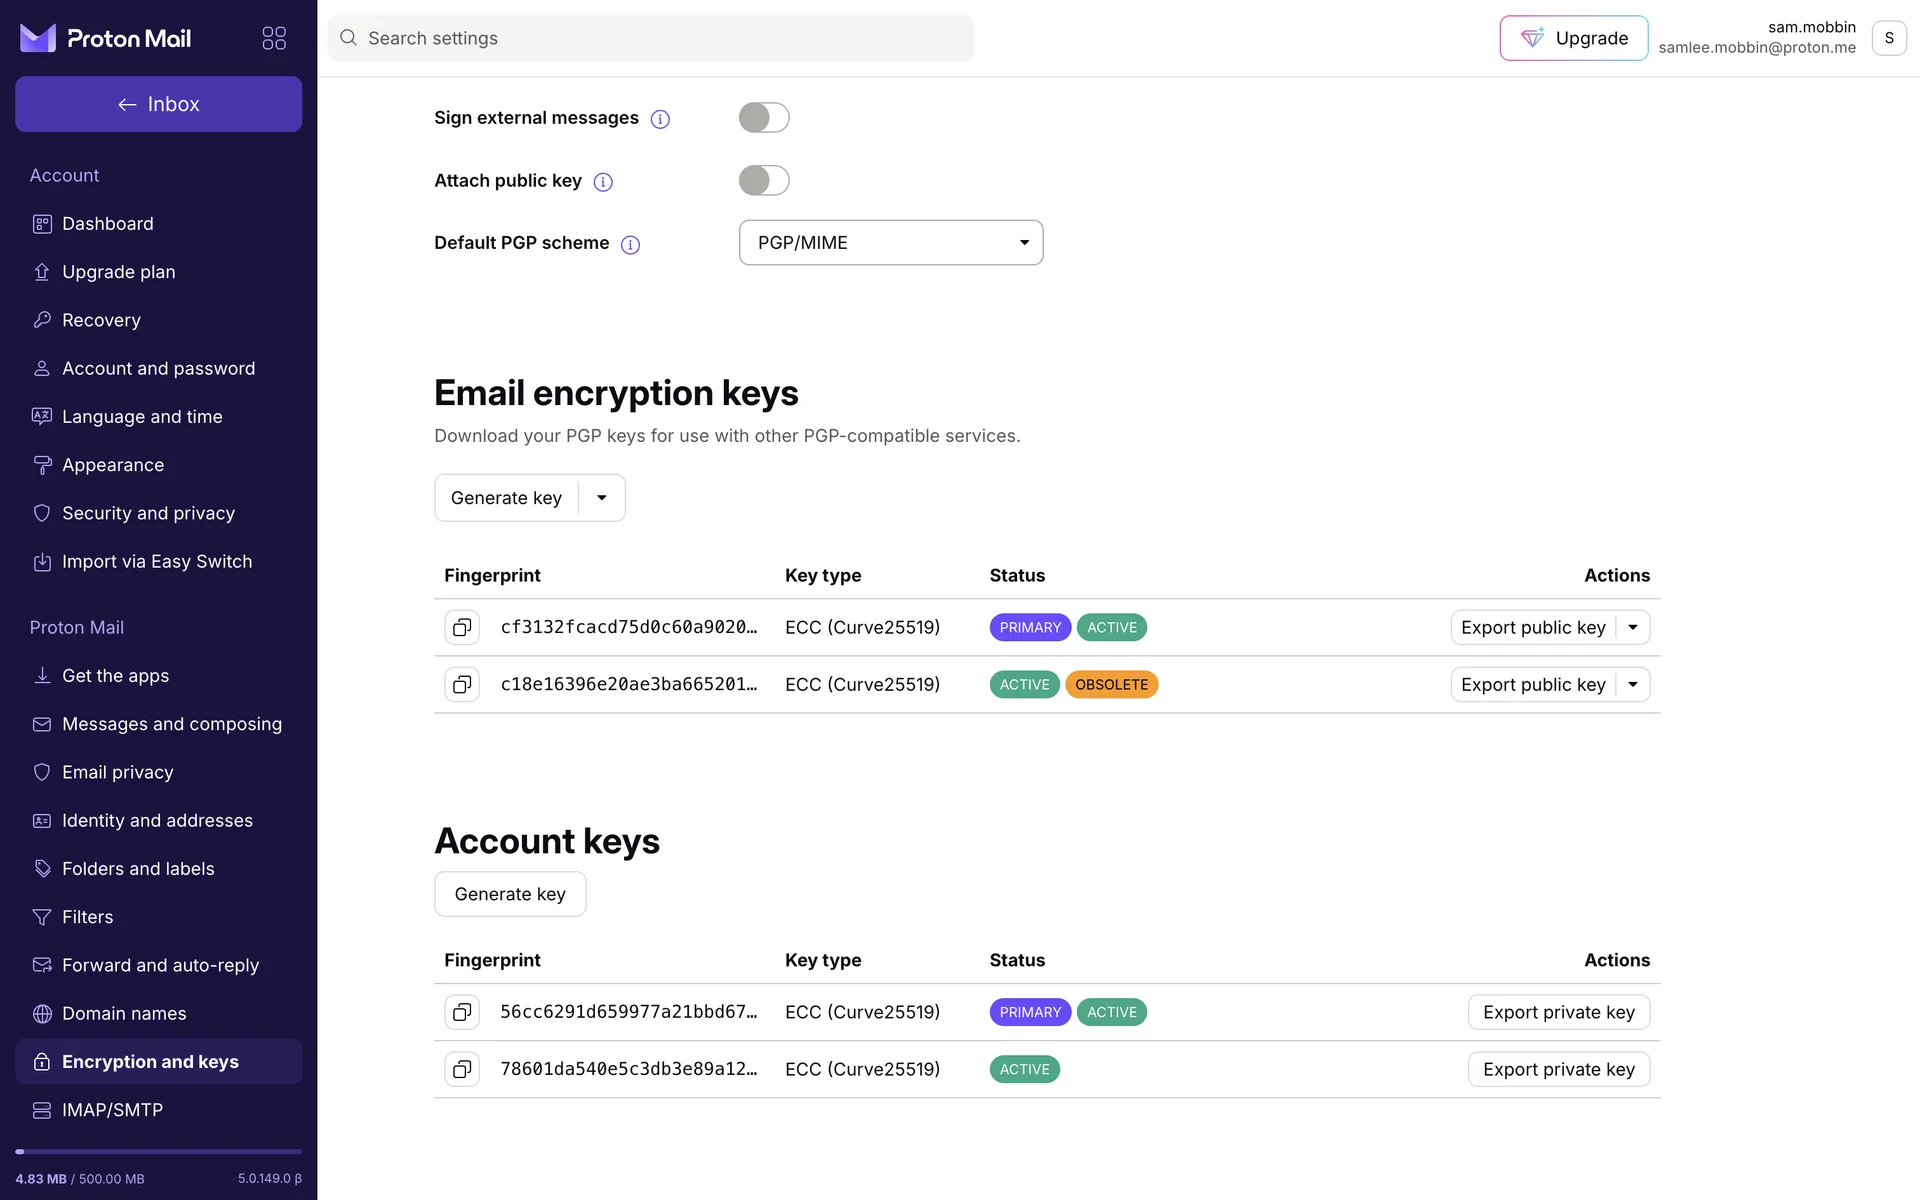
Task: Open Security and privacy settings
Action: (148, 513)
